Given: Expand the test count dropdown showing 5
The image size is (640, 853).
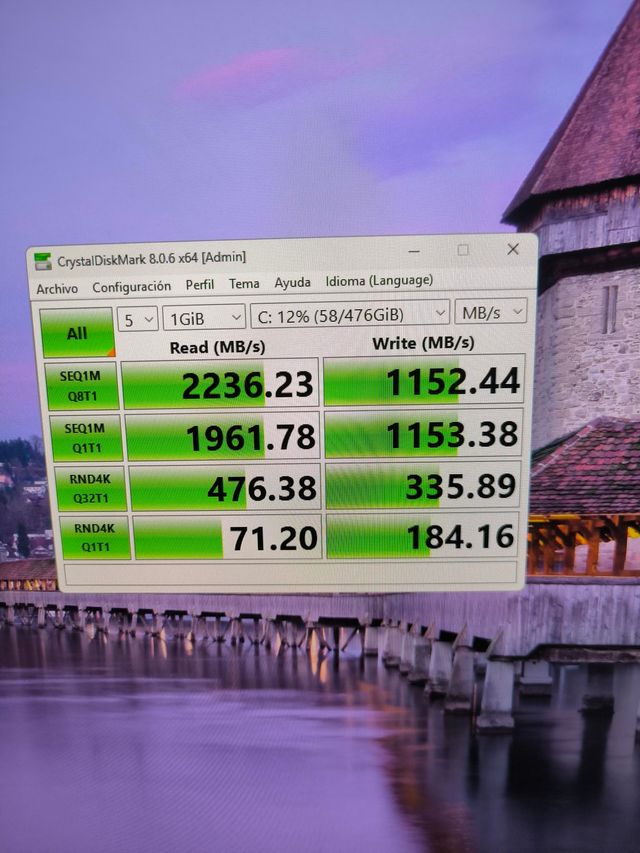Looking at the screenshot, I should [x=137, y=319].
